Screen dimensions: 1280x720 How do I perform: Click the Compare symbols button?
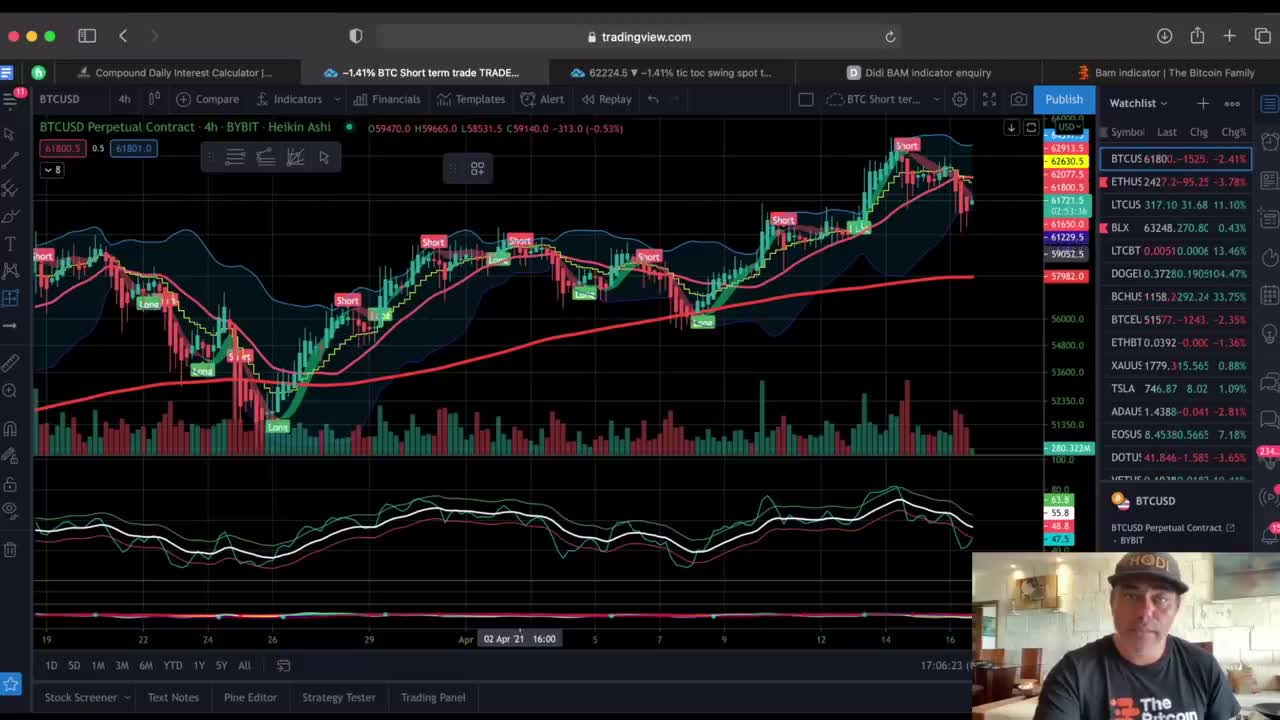[x=208, y=99]
